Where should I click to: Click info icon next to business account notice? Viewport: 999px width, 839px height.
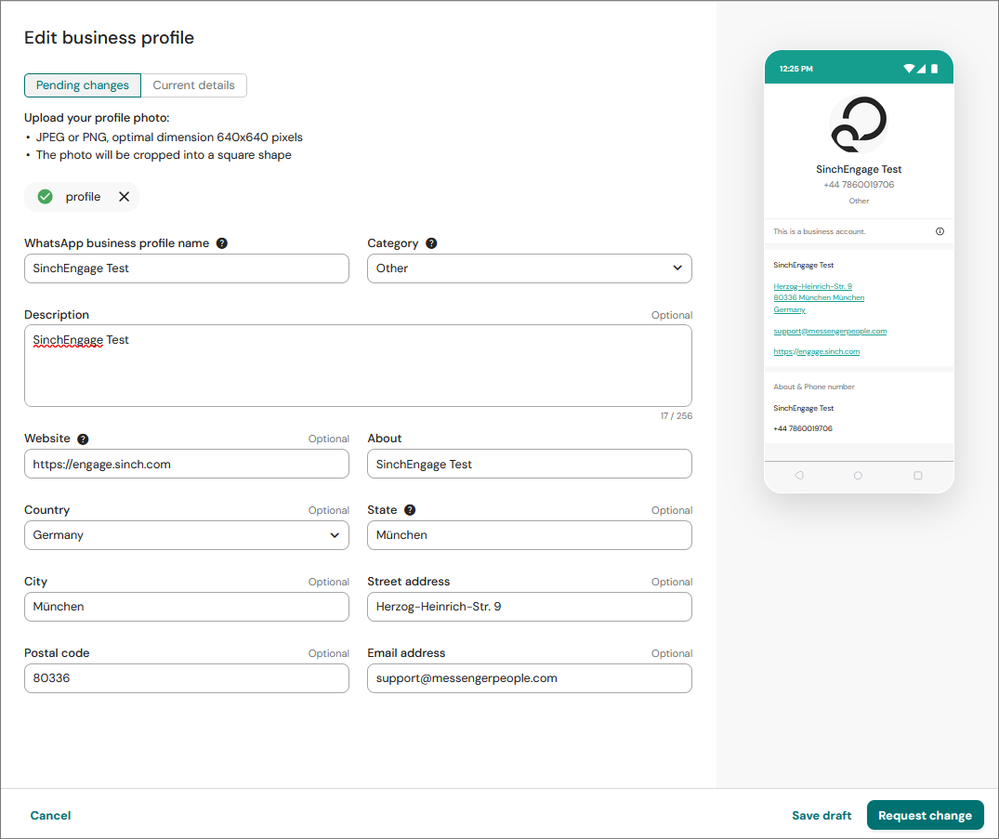(x=939, y=231)
